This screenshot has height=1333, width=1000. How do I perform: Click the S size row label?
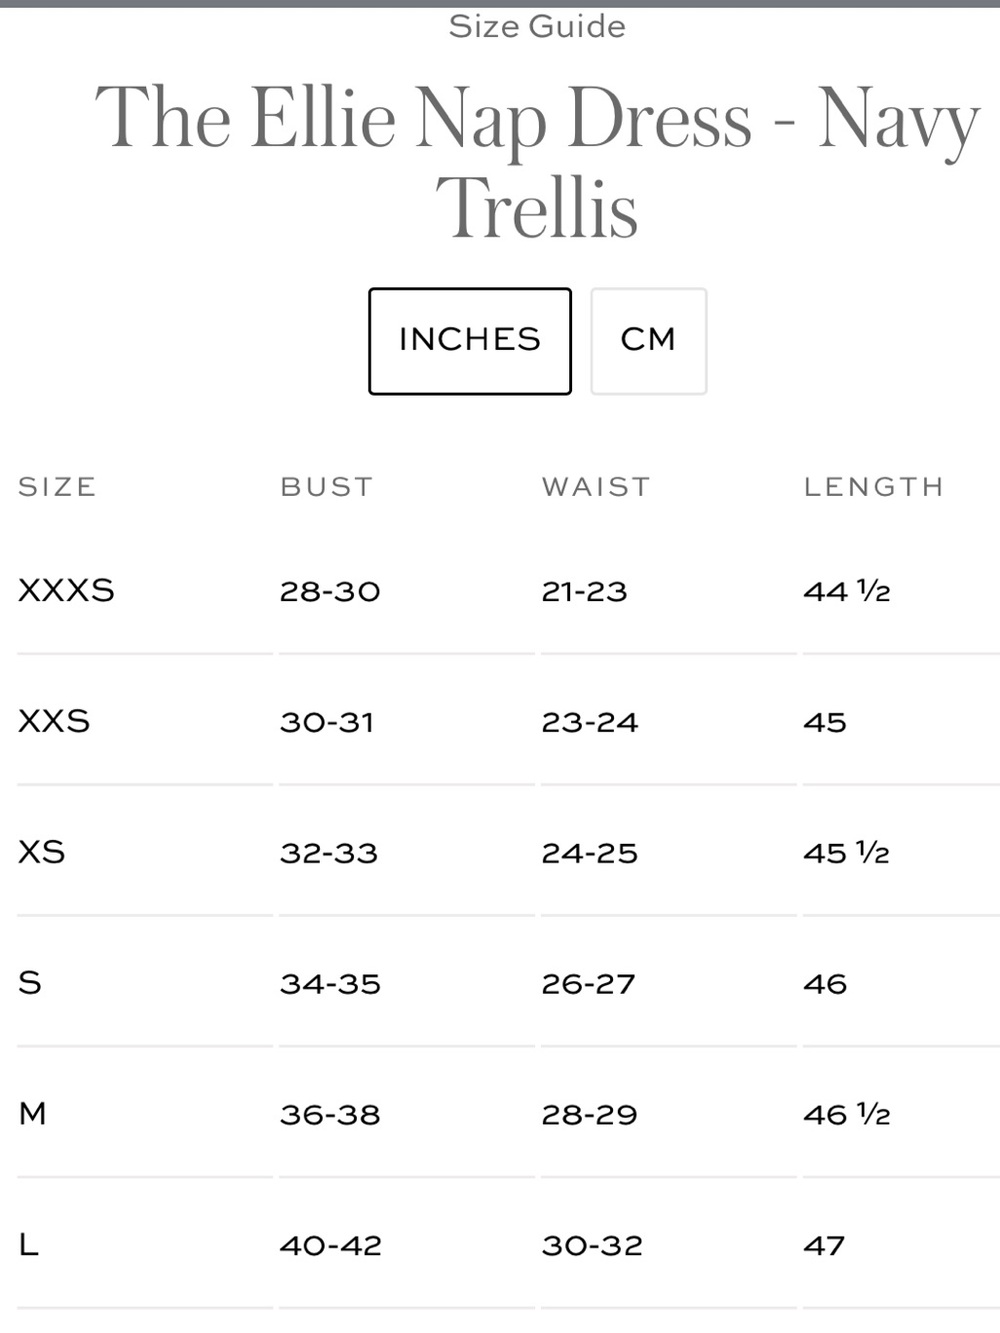coord(30,983)
